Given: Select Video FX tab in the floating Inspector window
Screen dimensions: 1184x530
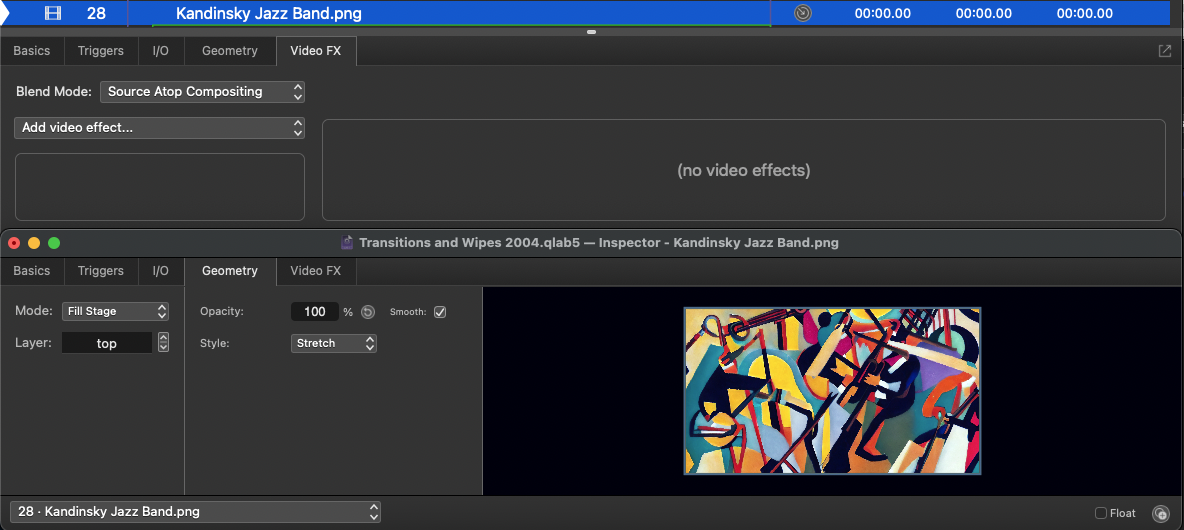Looking at the screenshot, I should tap(315, 271).
